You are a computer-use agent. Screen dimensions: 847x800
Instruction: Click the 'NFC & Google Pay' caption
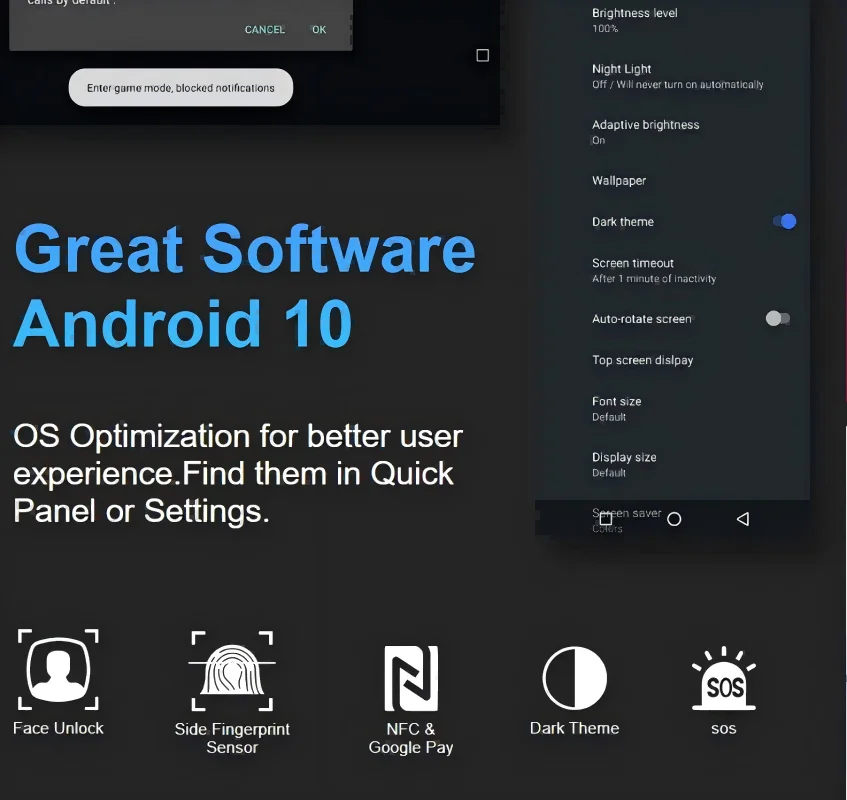pyautogui.click(x=411, y=738)
